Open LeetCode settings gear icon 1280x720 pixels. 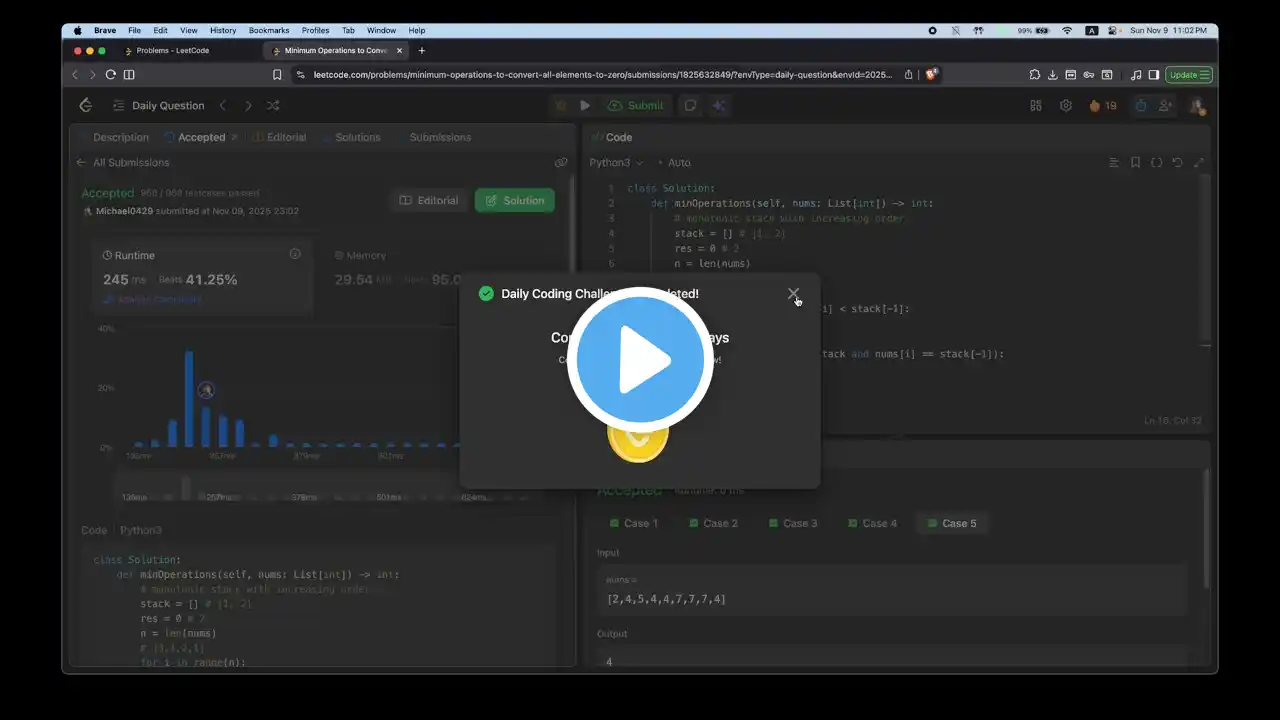pos(1066,105)
